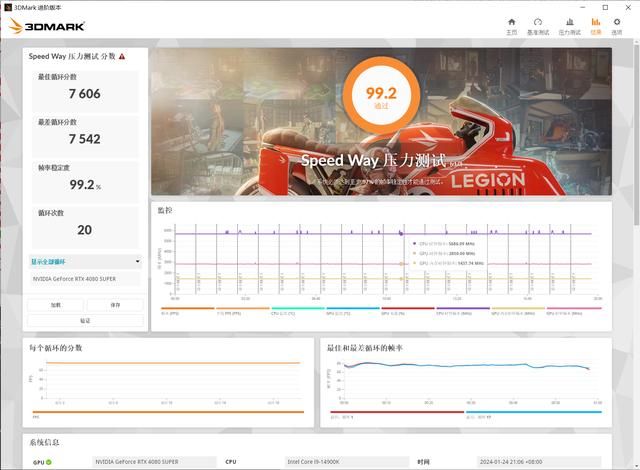The width and height of the screenshot is (640, 470).
Task: Toggle the dark red GPU load legend line
Action: (x=408, y=311)
